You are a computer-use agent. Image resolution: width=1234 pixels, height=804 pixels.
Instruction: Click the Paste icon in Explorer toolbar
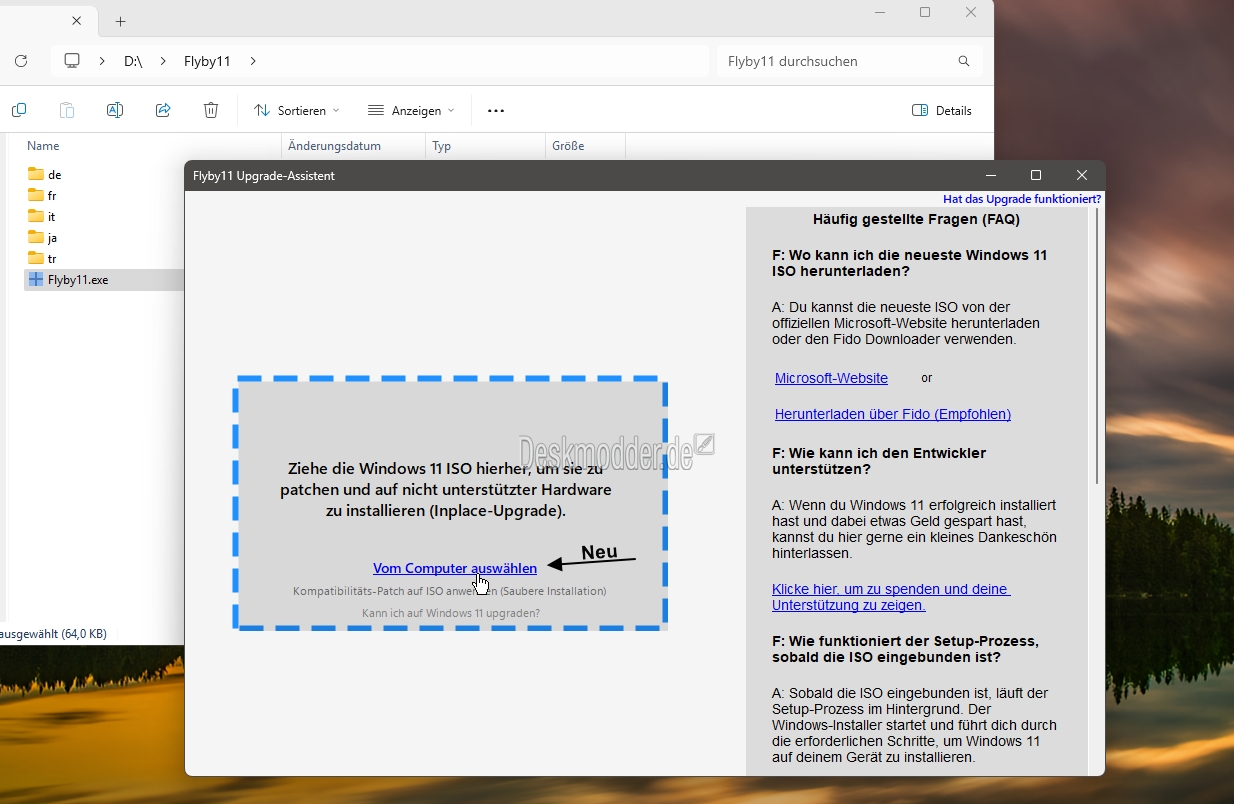pos(66,110)
